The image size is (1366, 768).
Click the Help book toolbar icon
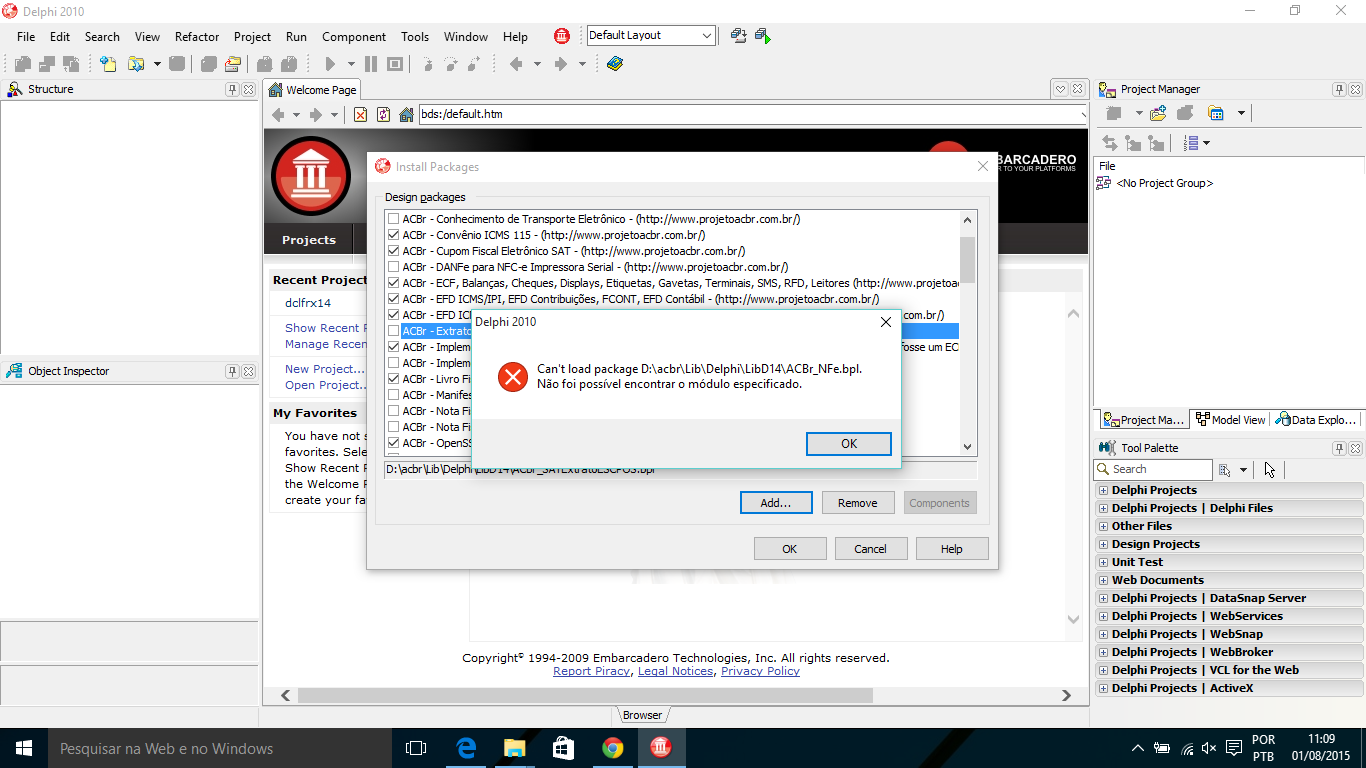614,64
